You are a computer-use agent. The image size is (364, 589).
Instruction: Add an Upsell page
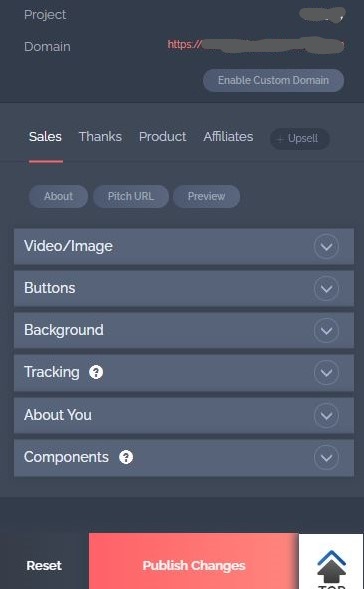(300, 139)
